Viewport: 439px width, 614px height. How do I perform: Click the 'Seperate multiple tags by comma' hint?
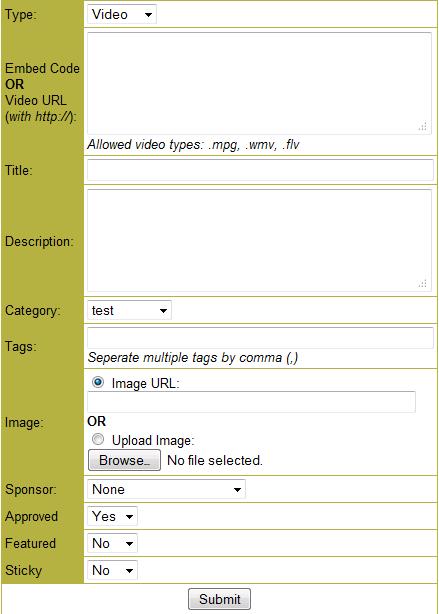pos(193,358)
